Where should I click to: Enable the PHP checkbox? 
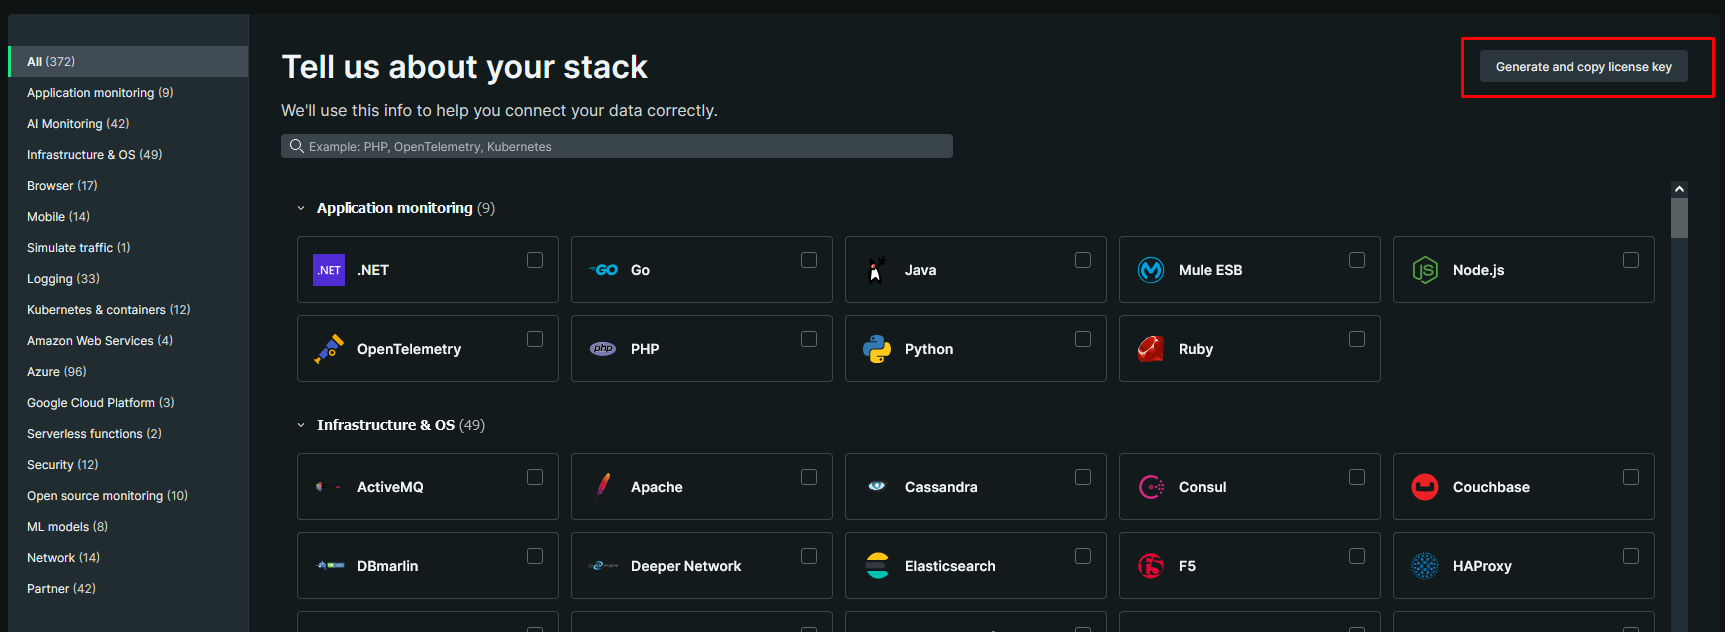click(x=809, y=339)
